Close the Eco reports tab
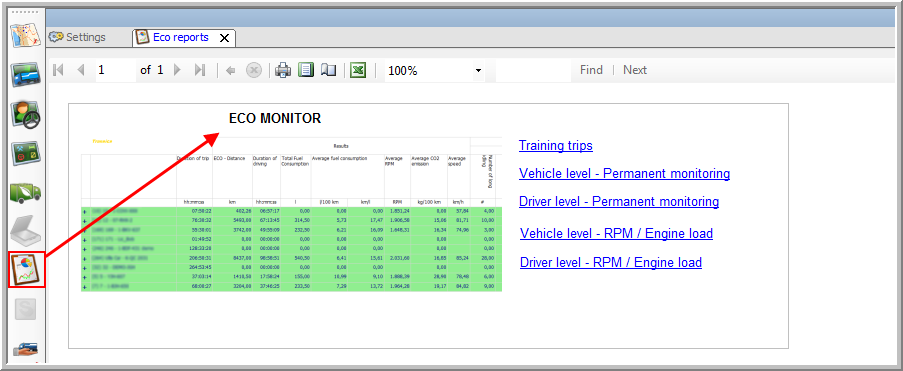Viewport: 903px width, 371px height. [x=225, y=38]
